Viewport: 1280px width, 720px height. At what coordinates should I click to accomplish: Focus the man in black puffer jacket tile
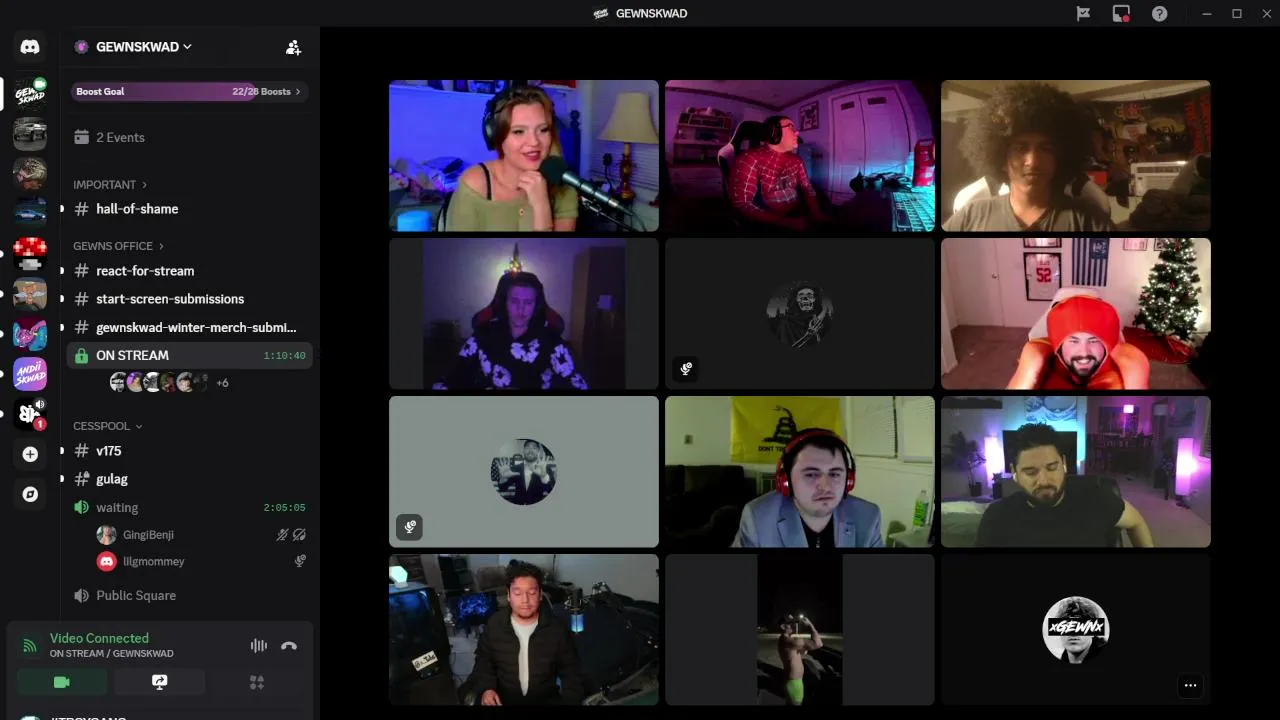coord(524,630)
